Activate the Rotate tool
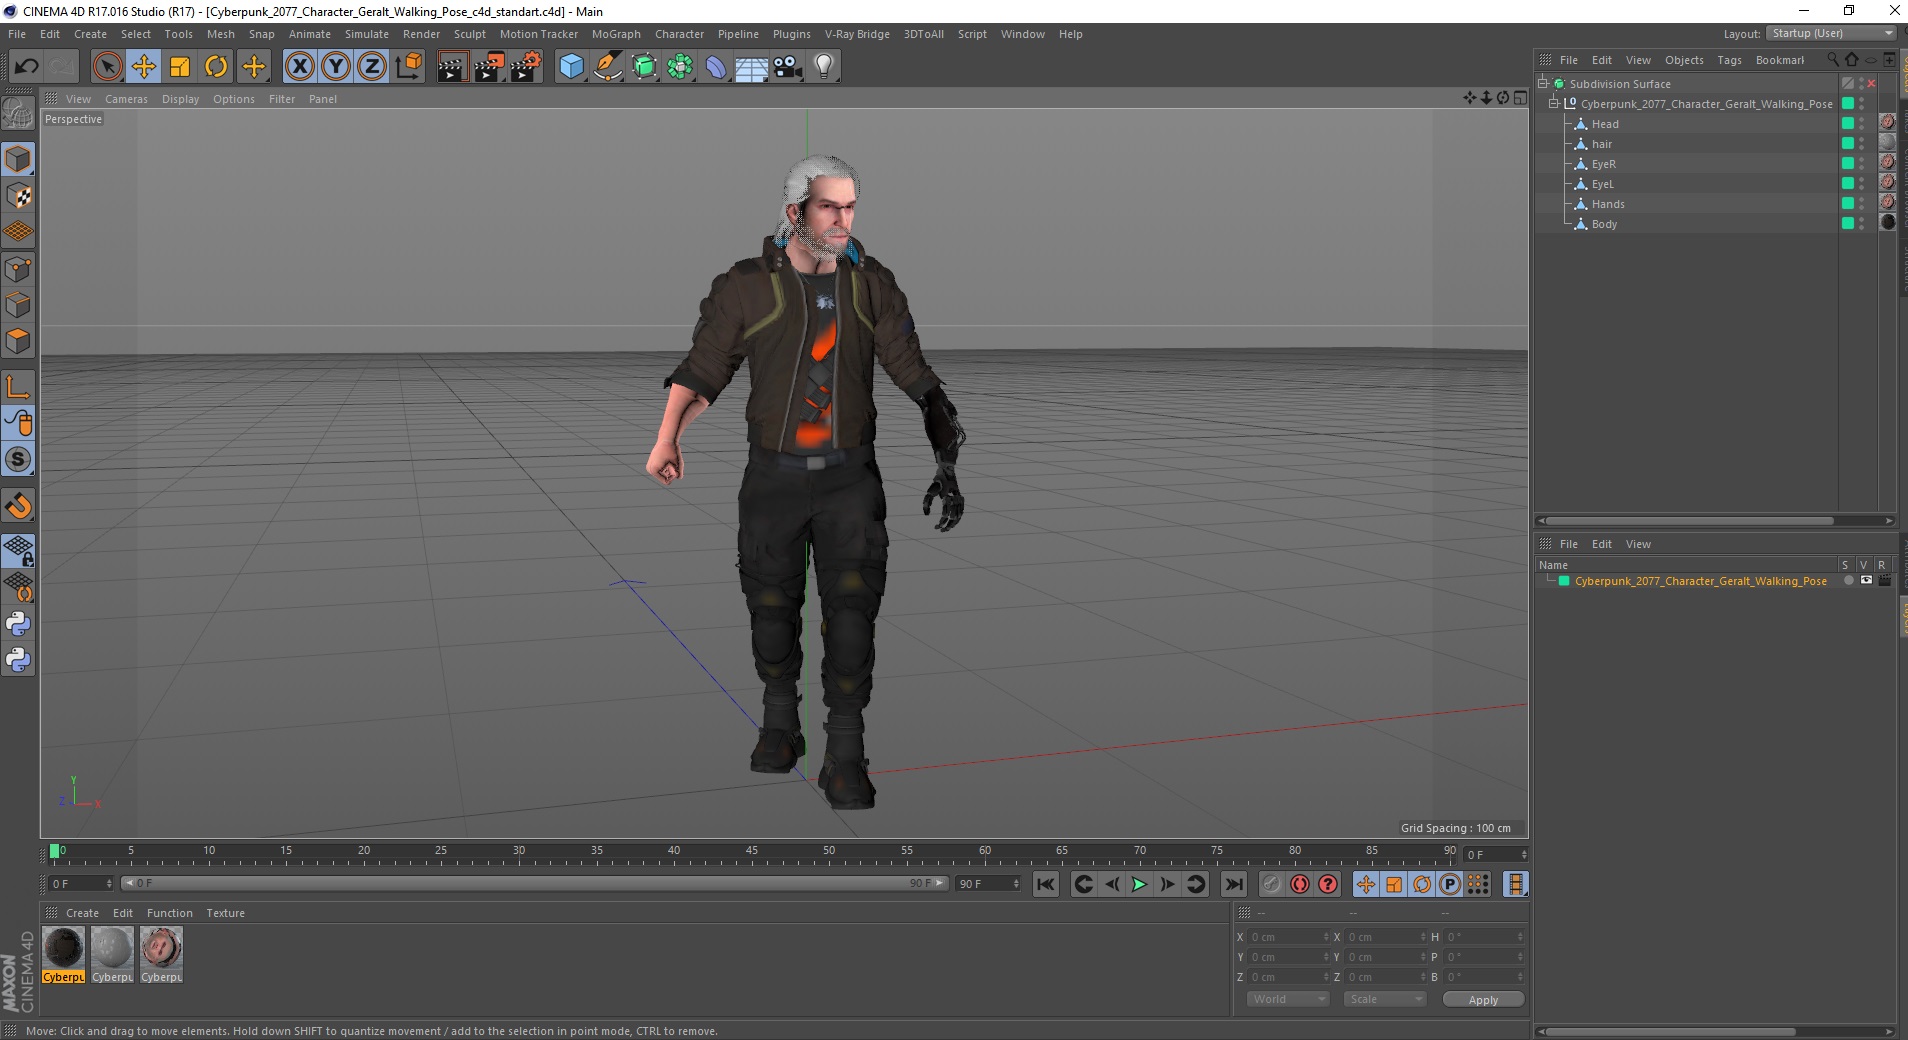The image size is (1908, 1040). click(216, 67)
